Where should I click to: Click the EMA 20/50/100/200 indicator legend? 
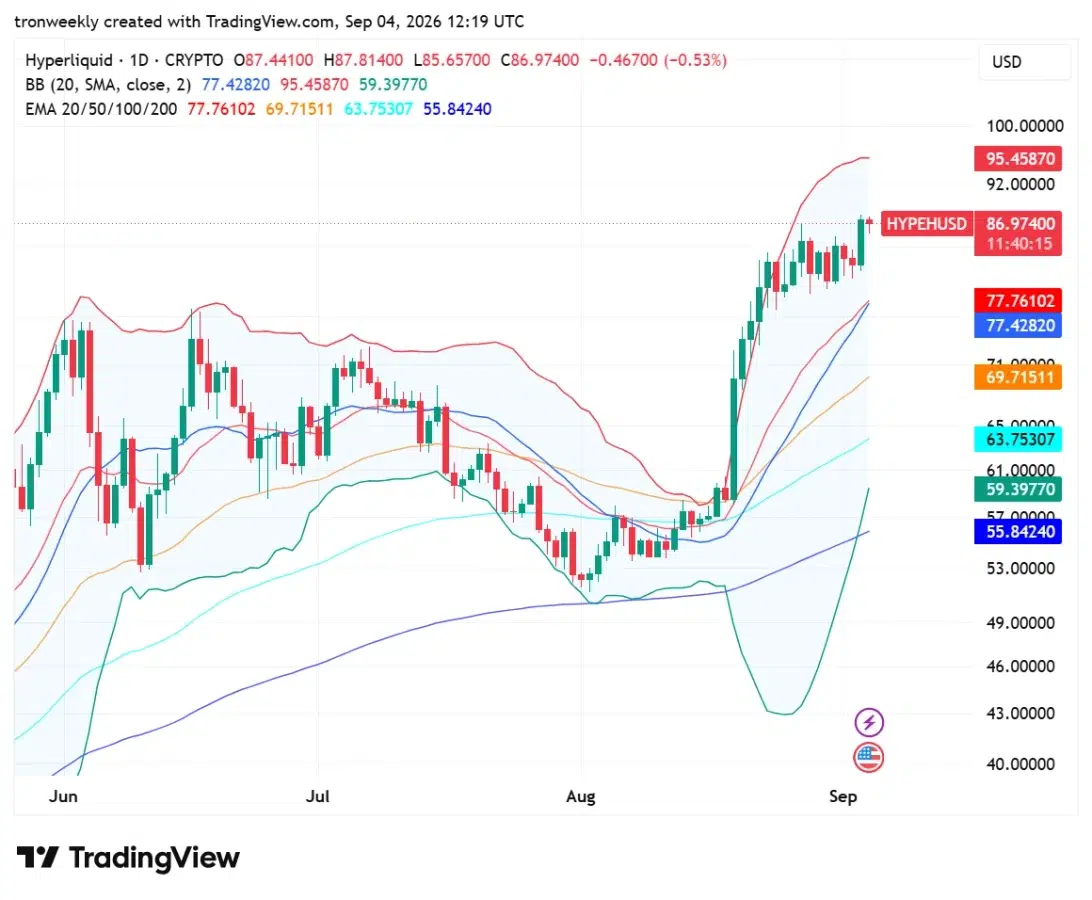[101, 109]
